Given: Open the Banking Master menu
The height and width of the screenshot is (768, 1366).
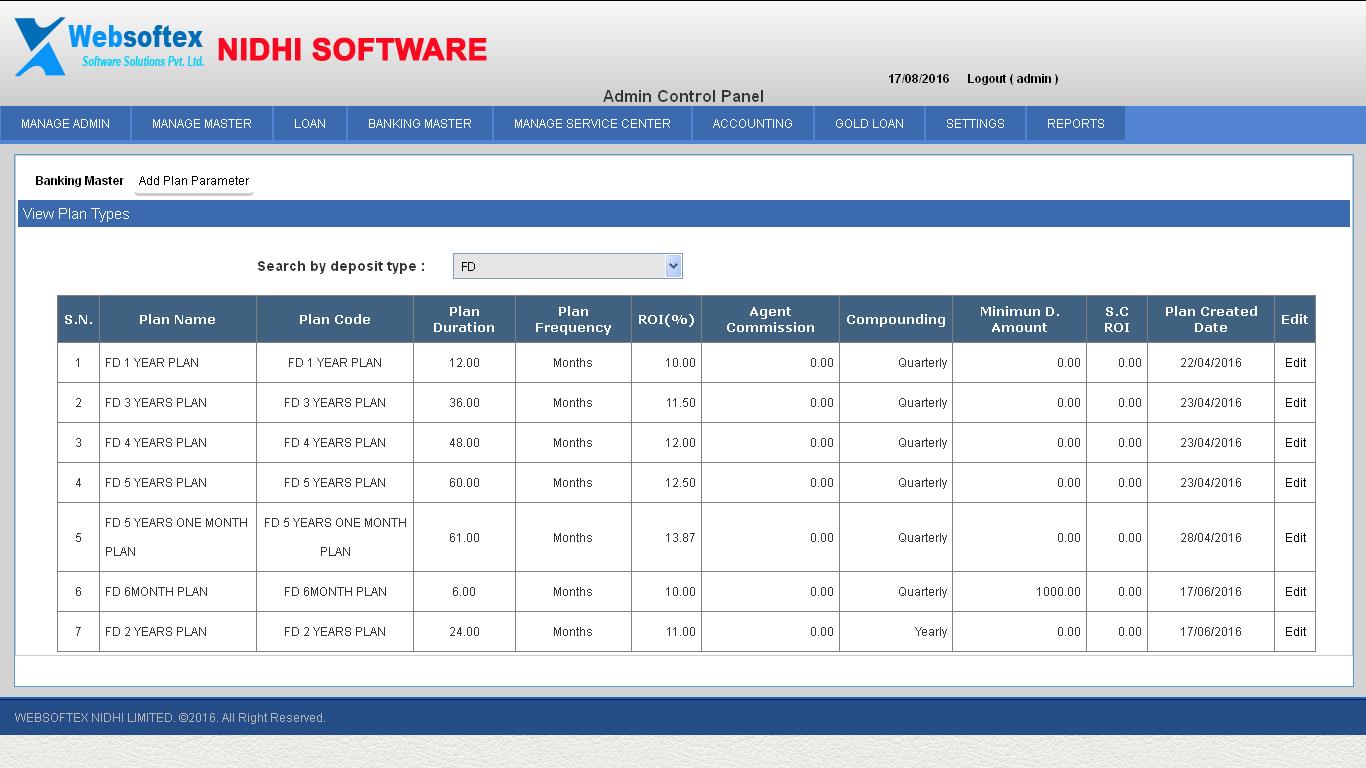Looking at the screenshot, I should 420,123.
